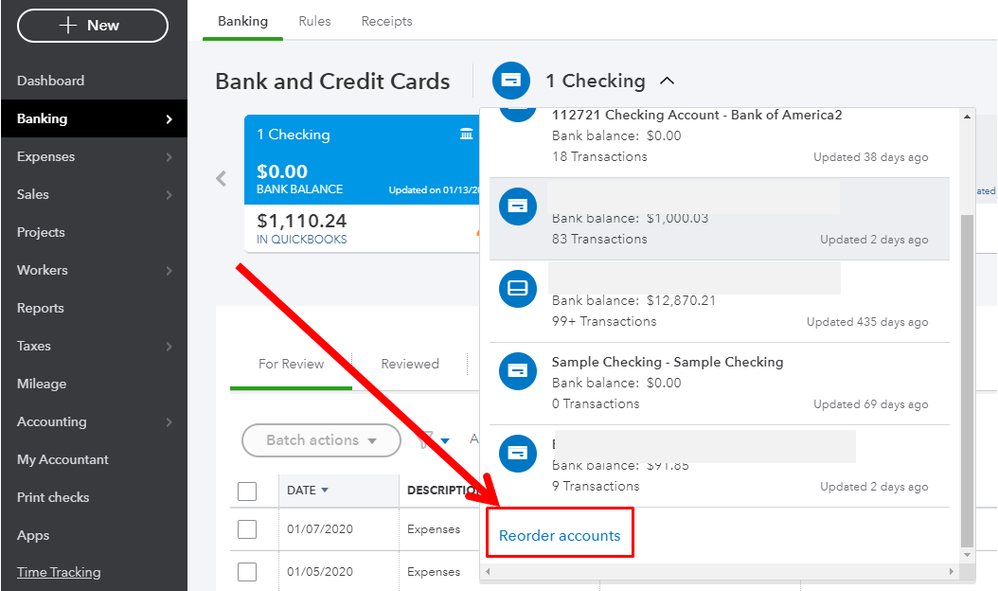Viewport: 998px width, 591px height.
Task: Expand Banking submenu chevron
Action: 169,119
